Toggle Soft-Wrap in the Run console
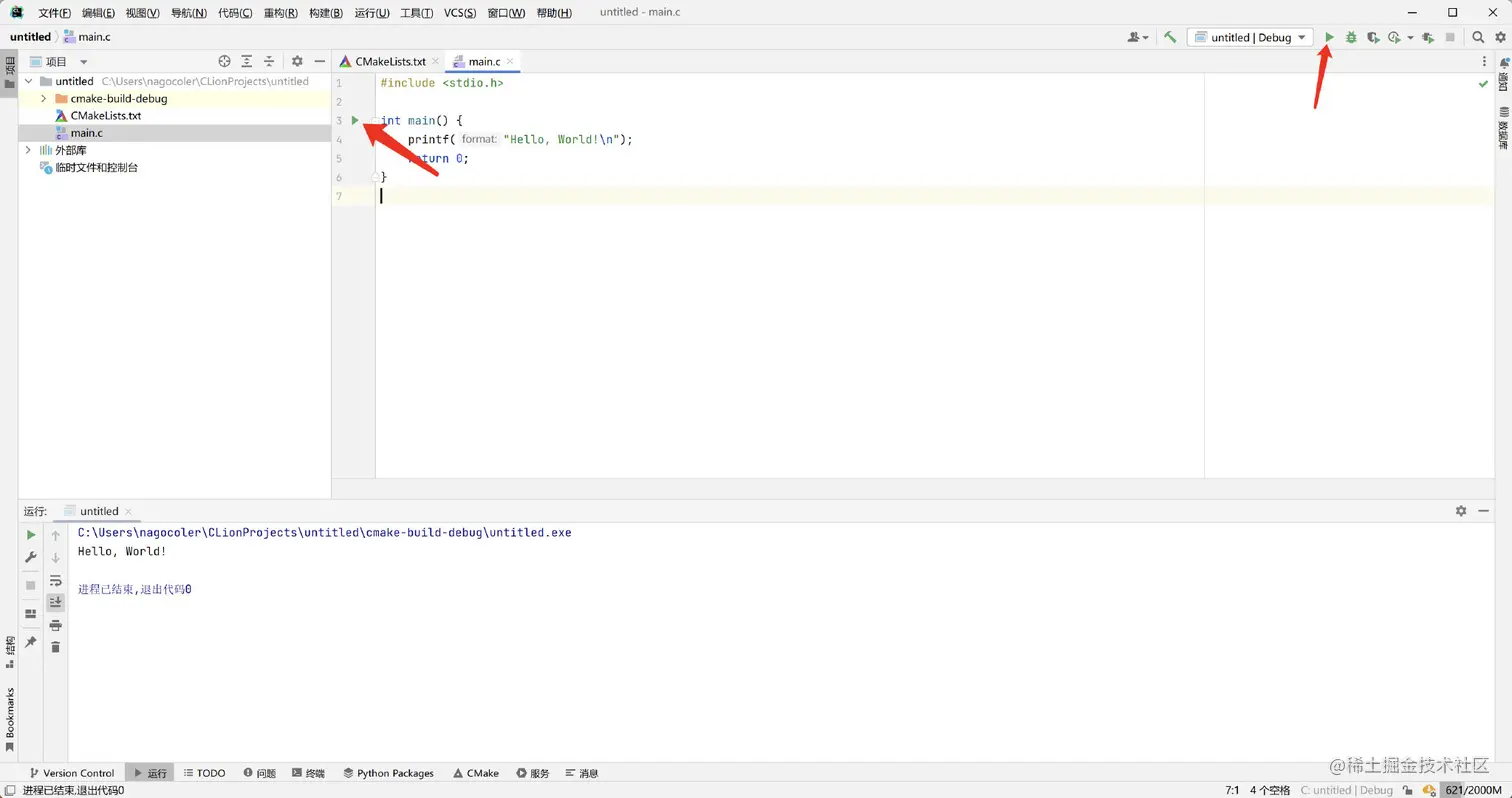 [56, 580]
